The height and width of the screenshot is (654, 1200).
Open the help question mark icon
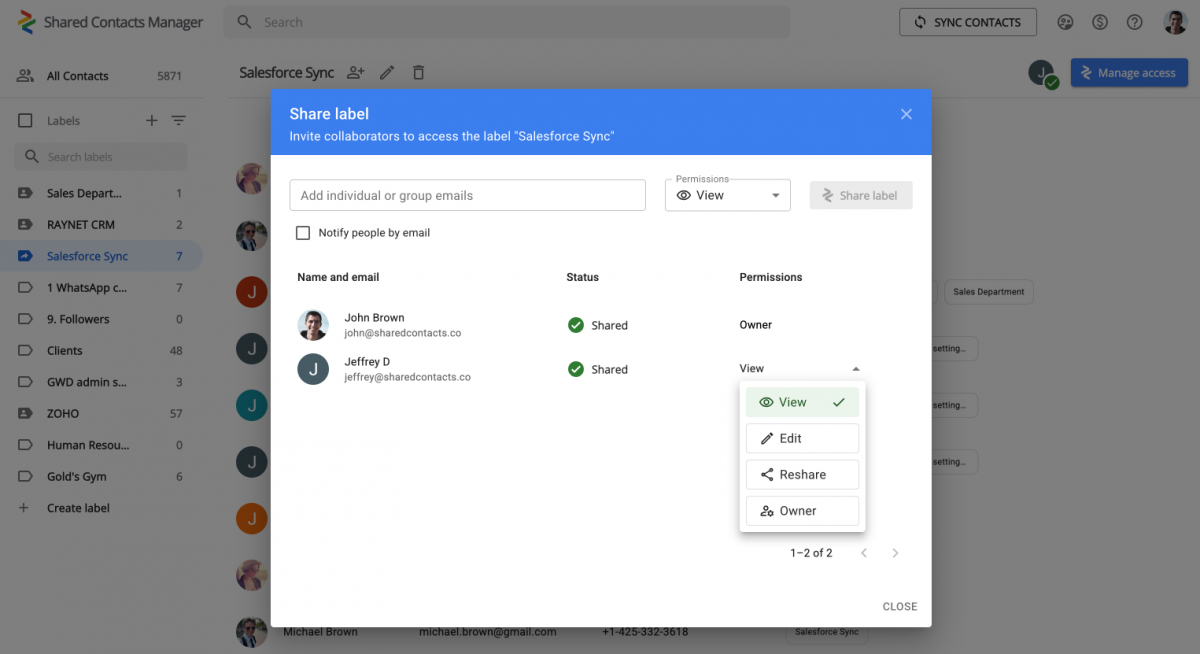pyautogui.click(x=1135, y=22)
